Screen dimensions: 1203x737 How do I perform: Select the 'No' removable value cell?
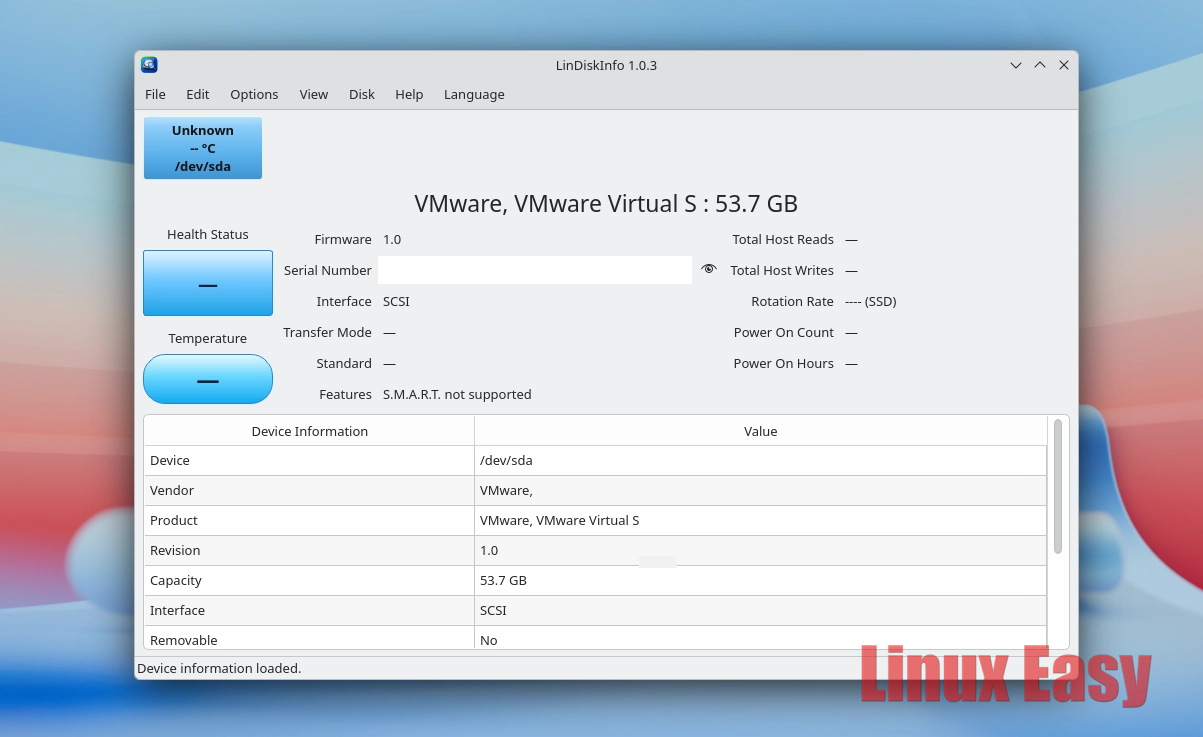tap(760, 638)
